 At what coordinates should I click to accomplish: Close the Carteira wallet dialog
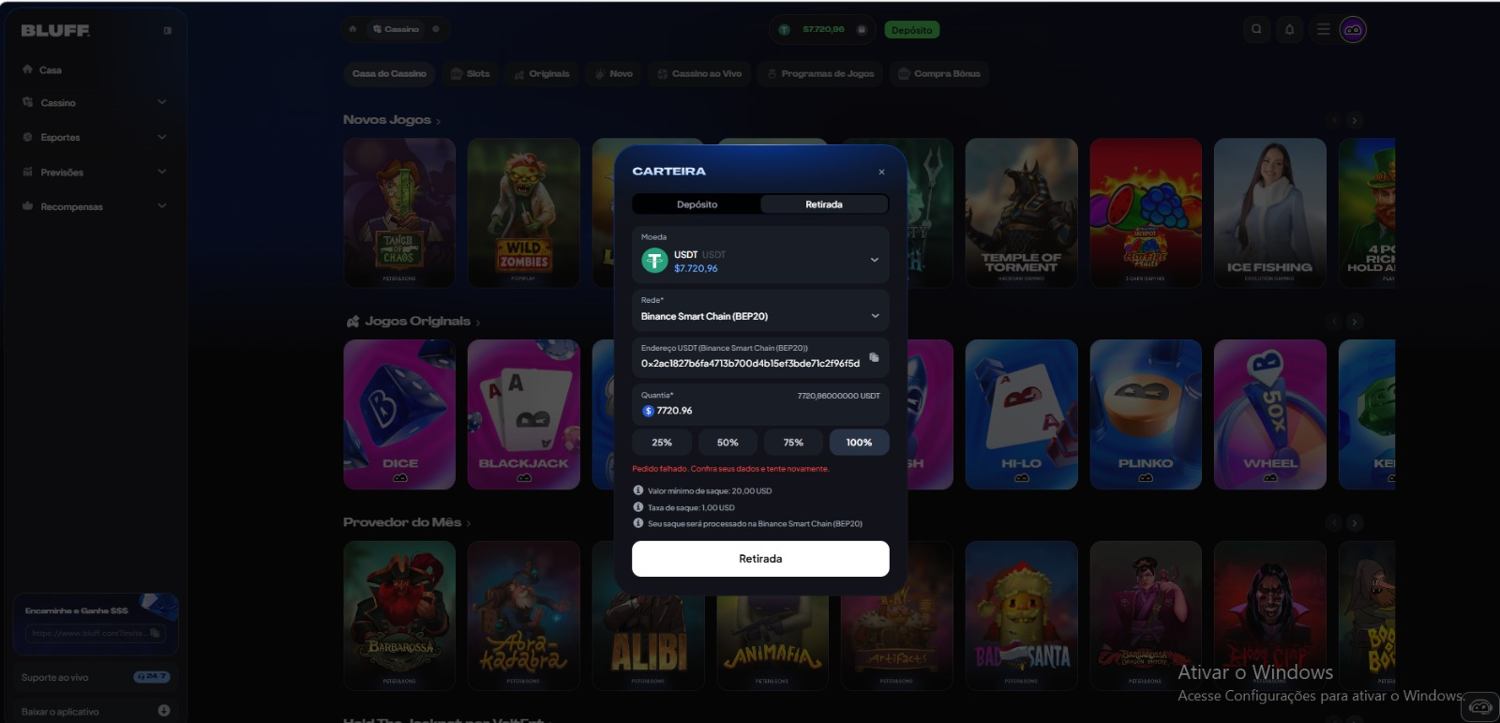[881, 172]
